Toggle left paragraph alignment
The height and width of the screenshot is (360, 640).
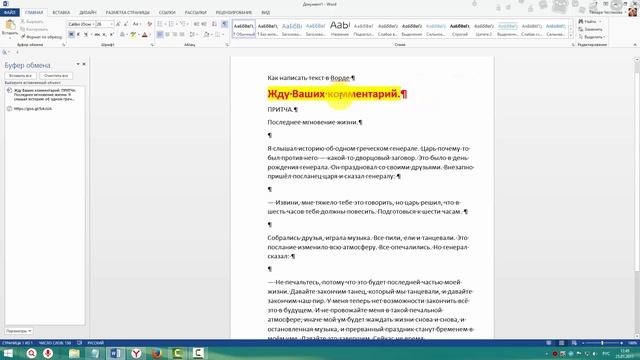pyautogui.click(x=160, y=35)
